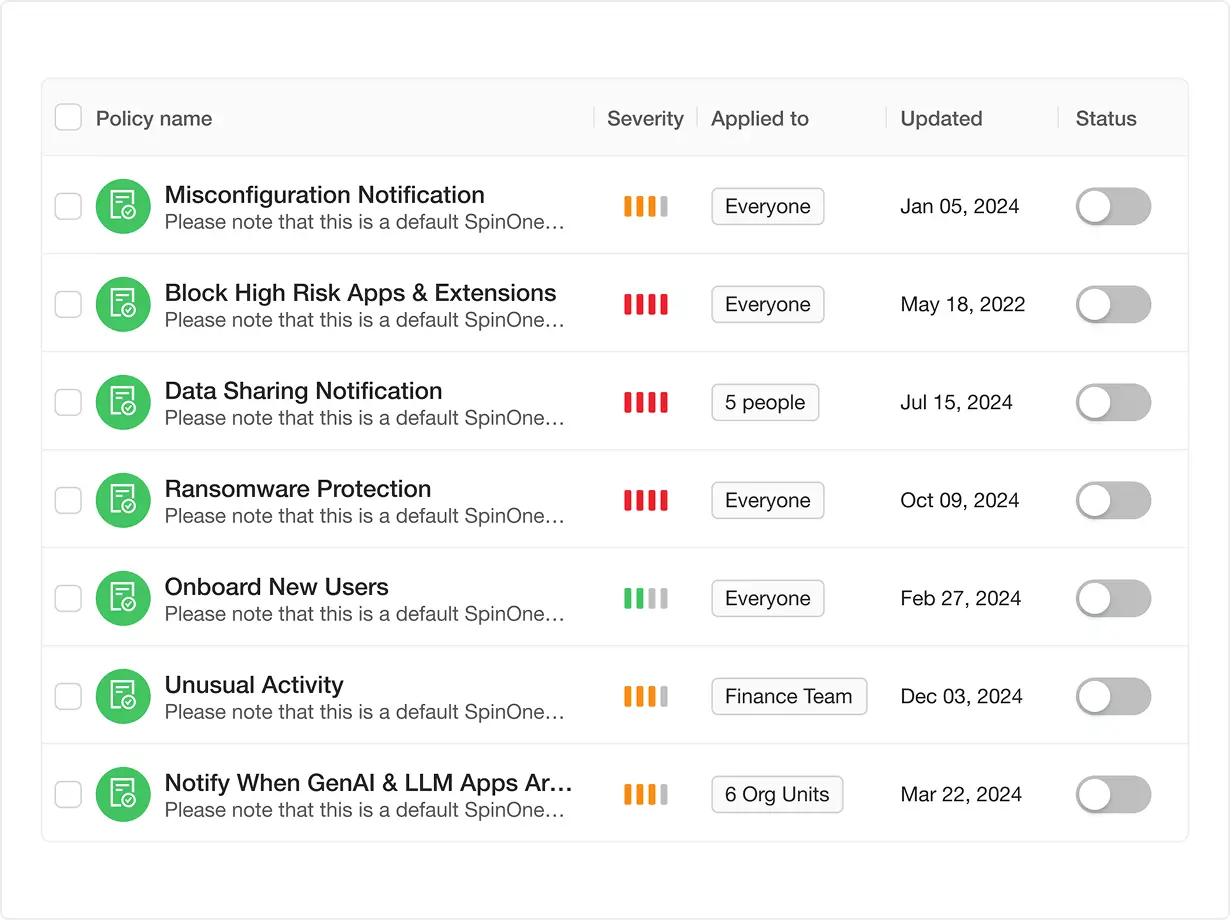Click the 5 people applied-to tag
Screen dimensions: 1230x920
(x=765, y=403)
